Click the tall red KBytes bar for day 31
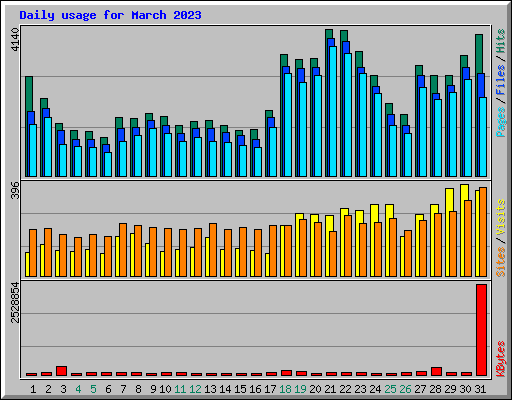This screenshot has width=512, height=400. [x=481, y=330]
